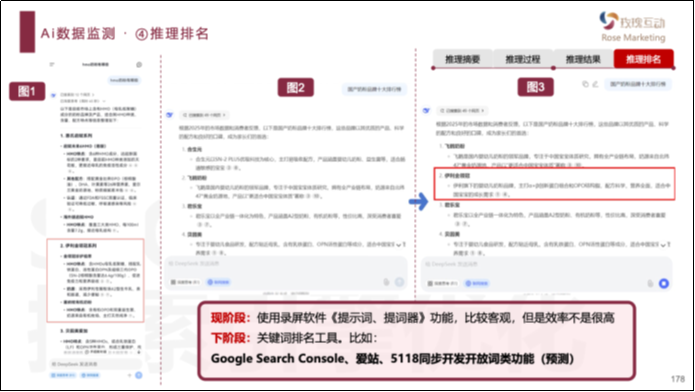The image size is (695, 392).
Task: Toggle the blue web search chip in 图2
Action: (218, 282)
